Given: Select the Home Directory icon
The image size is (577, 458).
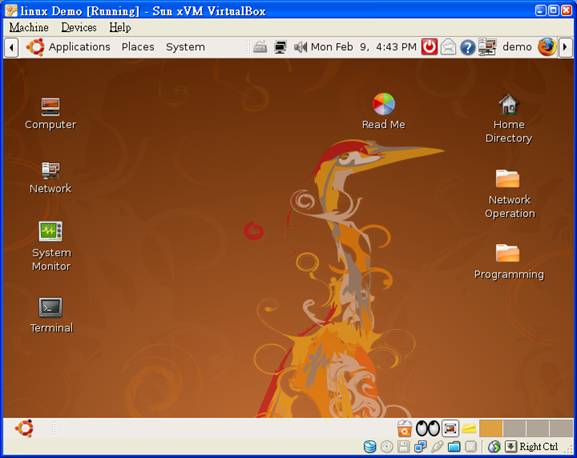Looking at the screenshot, I should (x=509, y=118).
